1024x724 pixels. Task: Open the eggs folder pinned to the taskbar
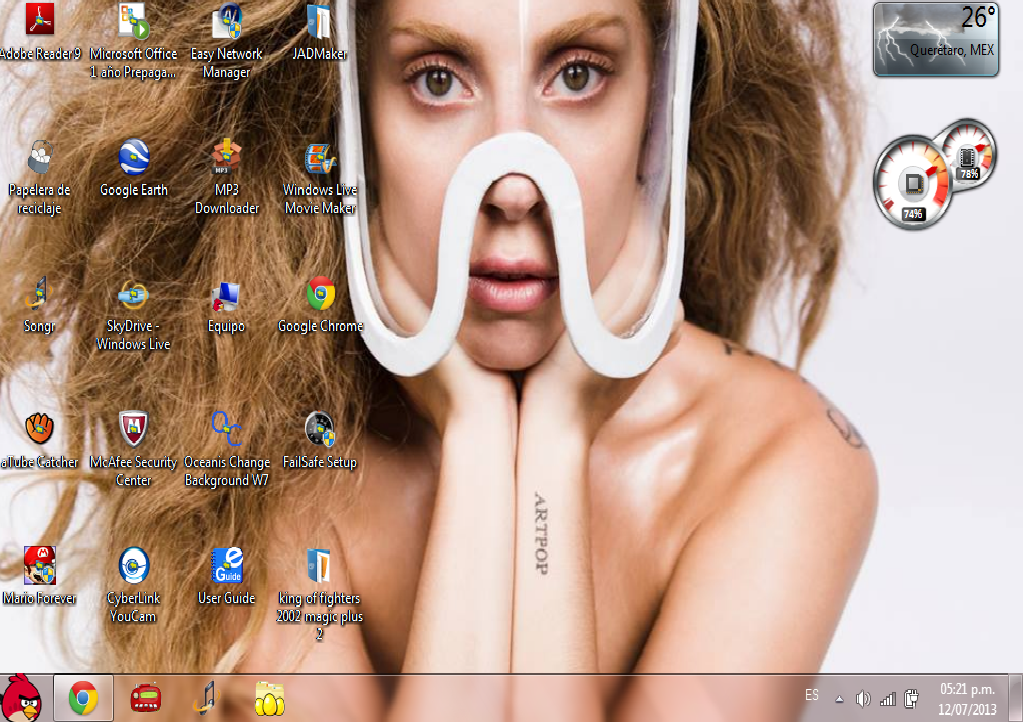pos(270,699)
